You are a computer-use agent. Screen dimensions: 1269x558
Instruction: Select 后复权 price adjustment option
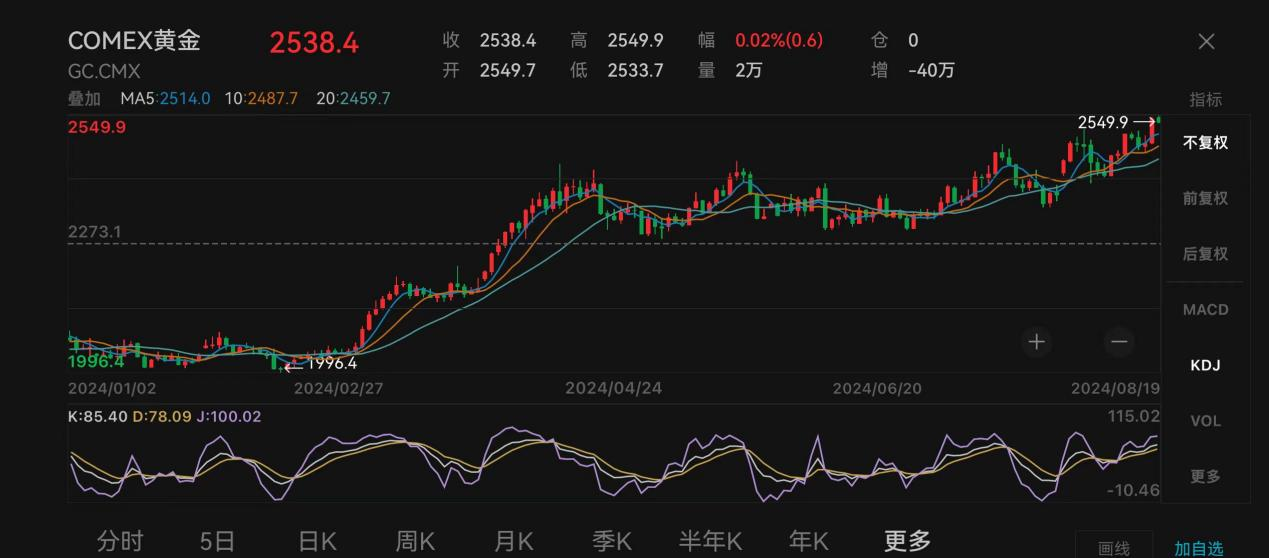click(1205, 254)
